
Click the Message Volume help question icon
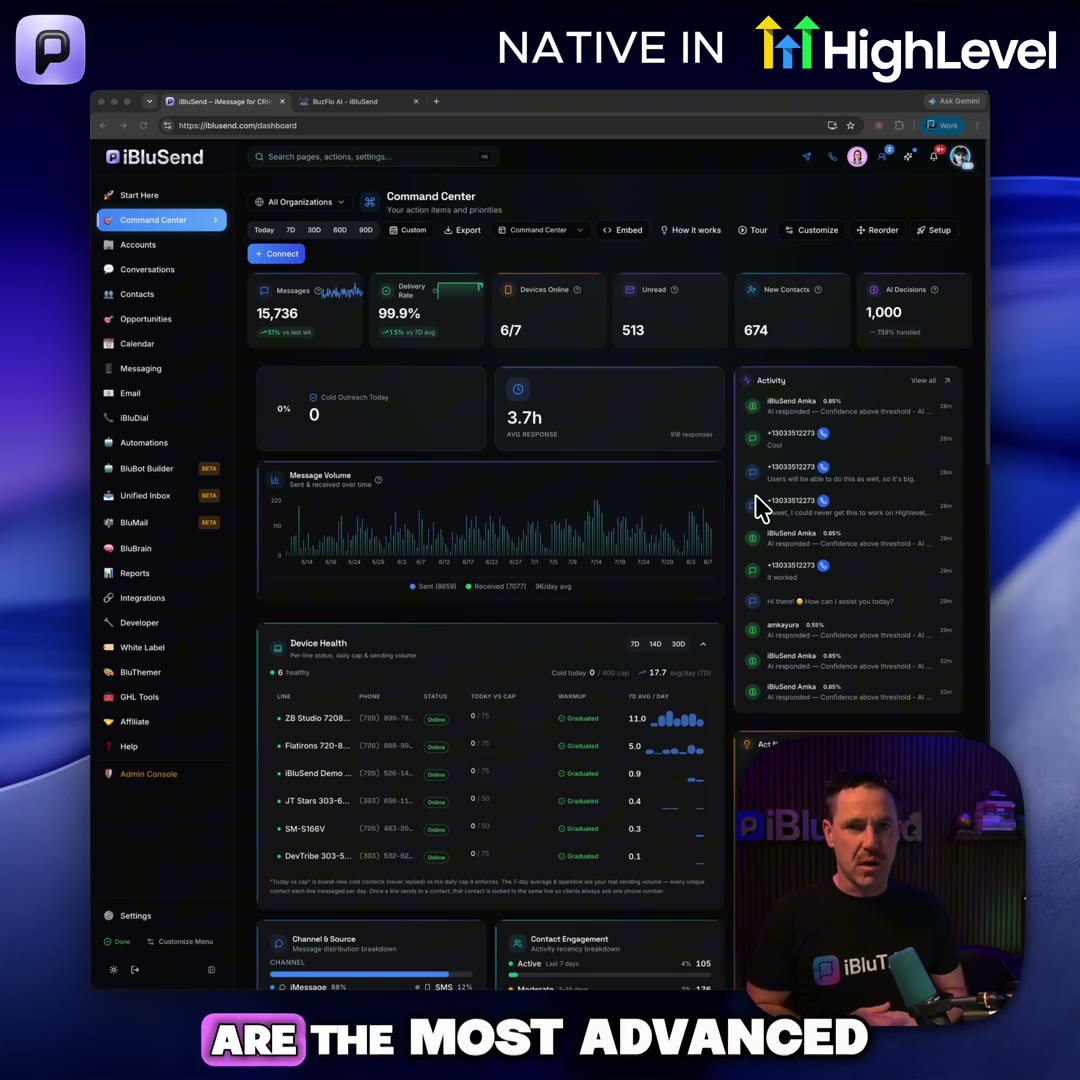[378, 480]
